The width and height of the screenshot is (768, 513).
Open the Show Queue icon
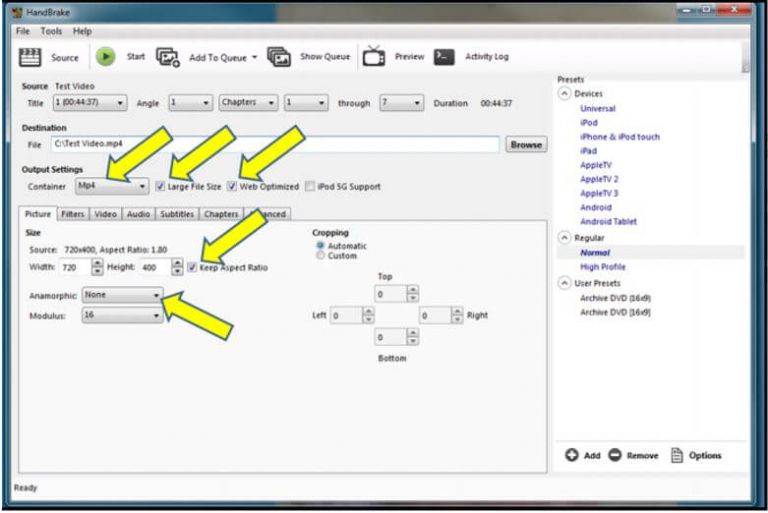point(279,57)
